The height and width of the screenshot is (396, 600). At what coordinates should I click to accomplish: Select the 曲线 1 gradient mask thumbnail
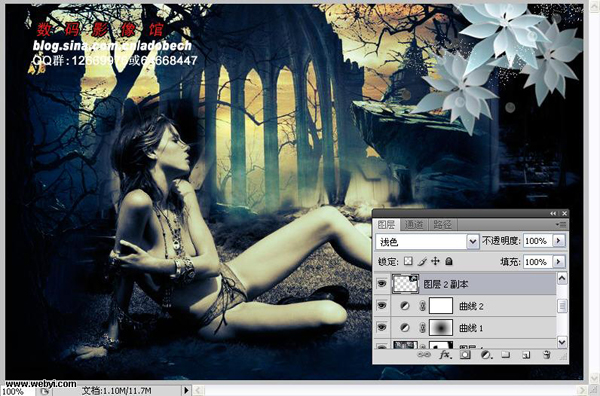441,328
